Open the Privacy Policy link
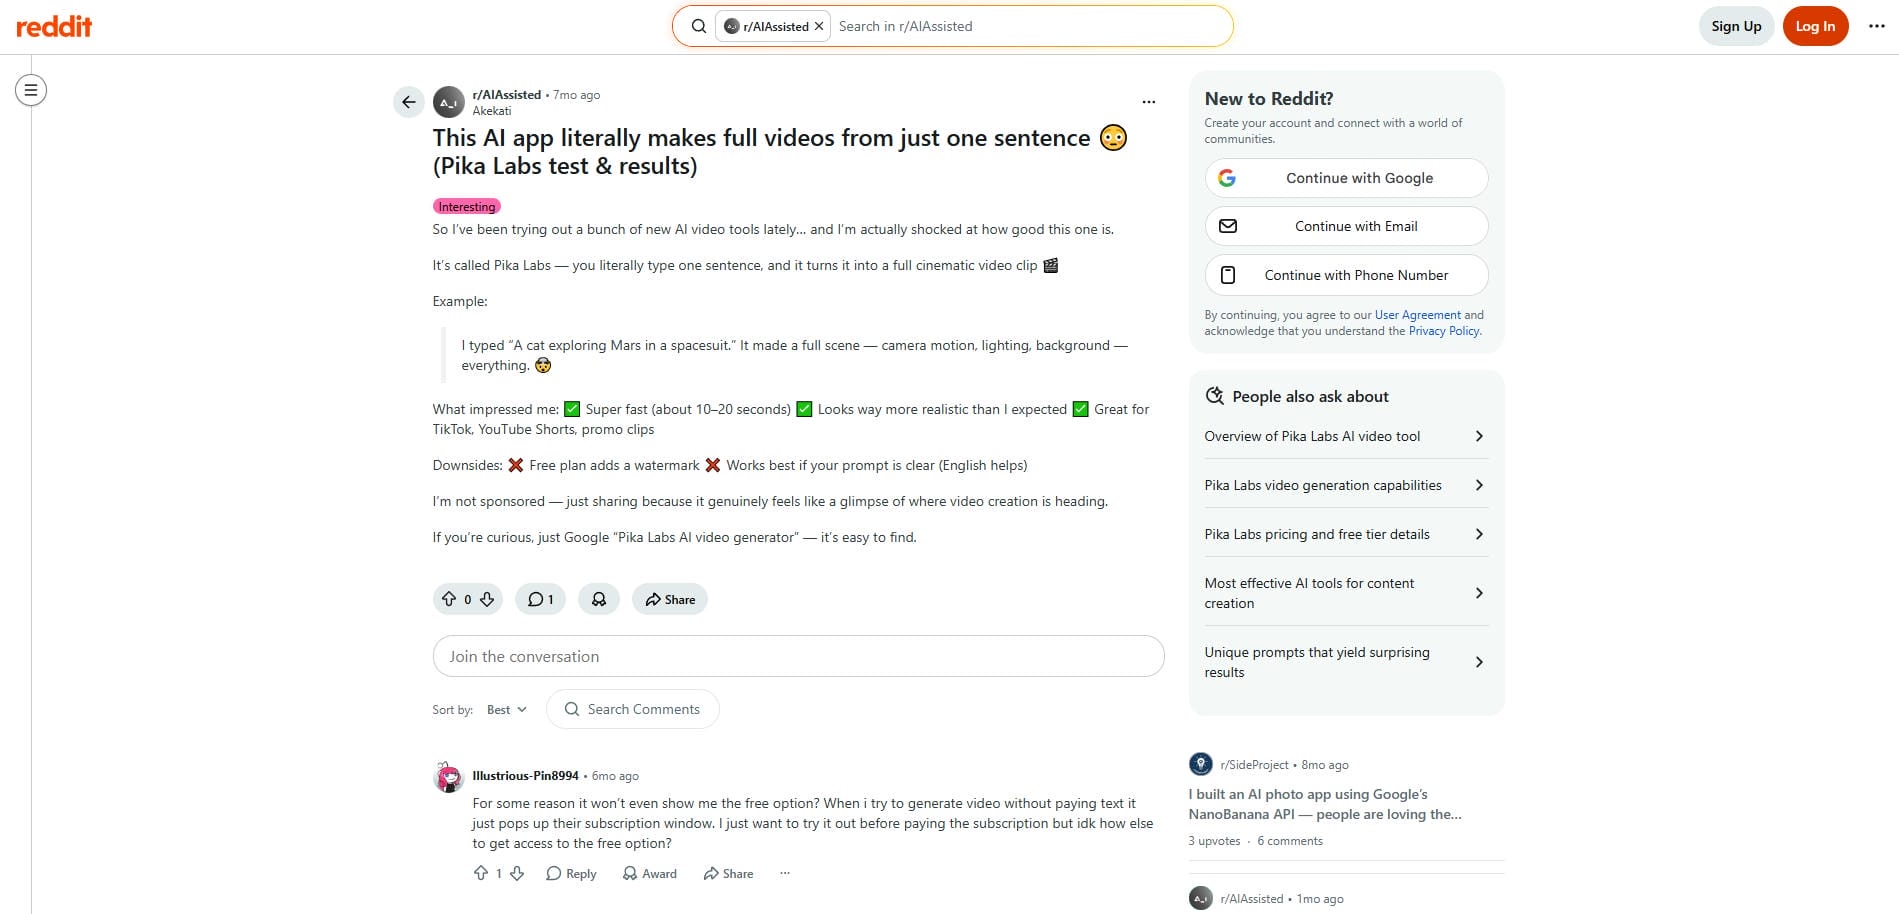Screen dimensions: 1899x914 click(1444, 331)
